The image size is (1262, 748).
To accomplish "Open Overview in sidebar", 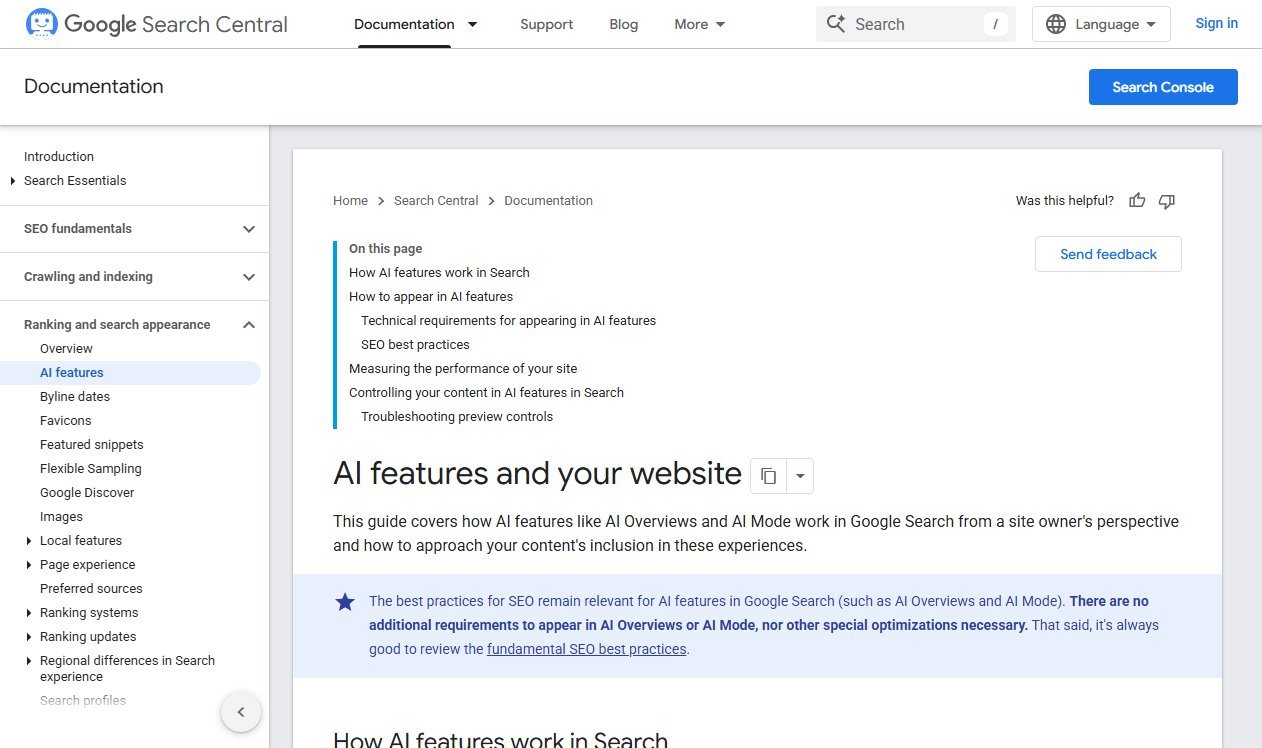I will (x=66, y=349).
